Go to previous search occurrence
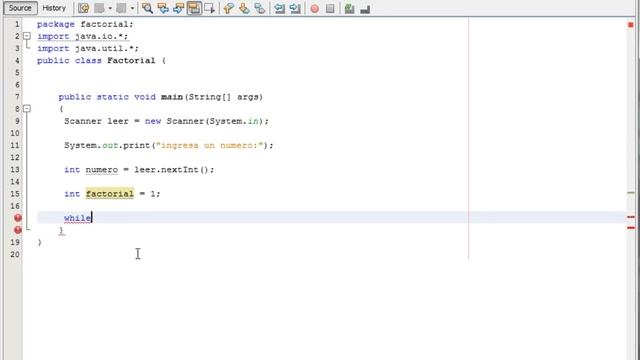This screenshot has width=640, height=360. click(163, 8)
